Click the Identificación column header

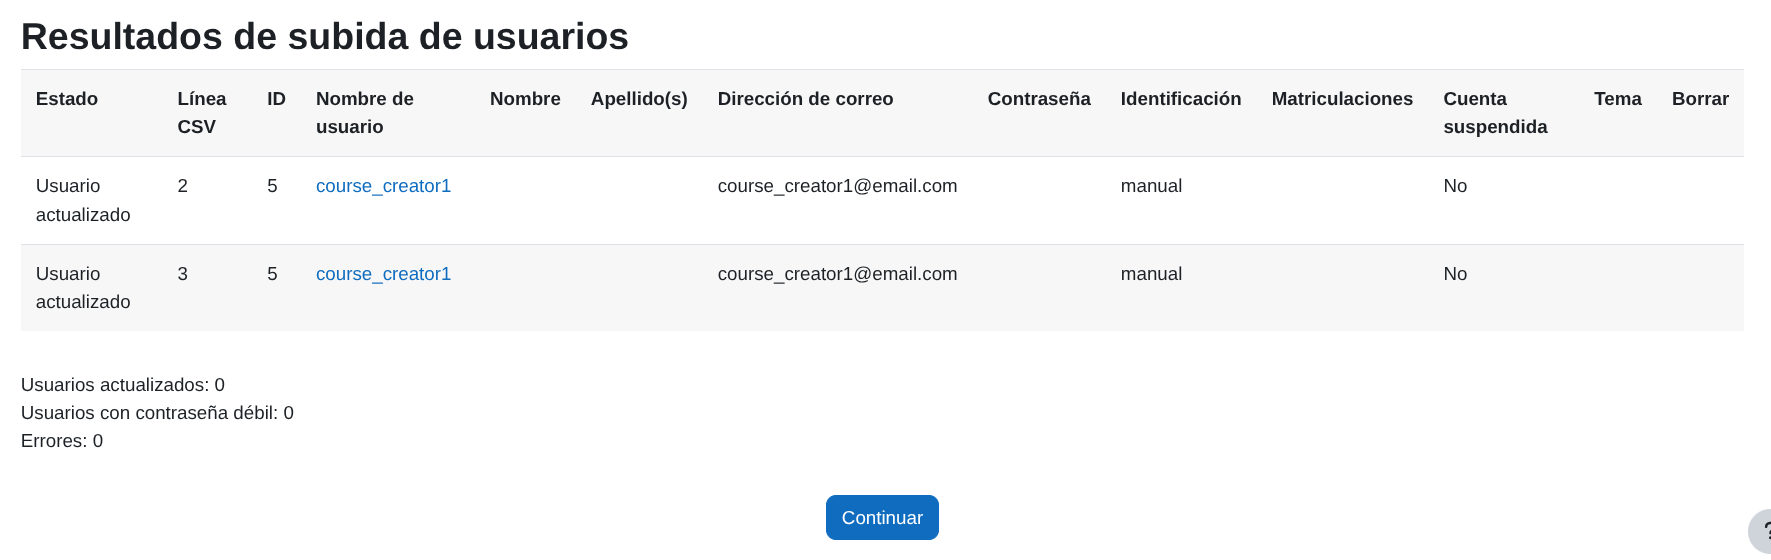tap(1180, 99)
